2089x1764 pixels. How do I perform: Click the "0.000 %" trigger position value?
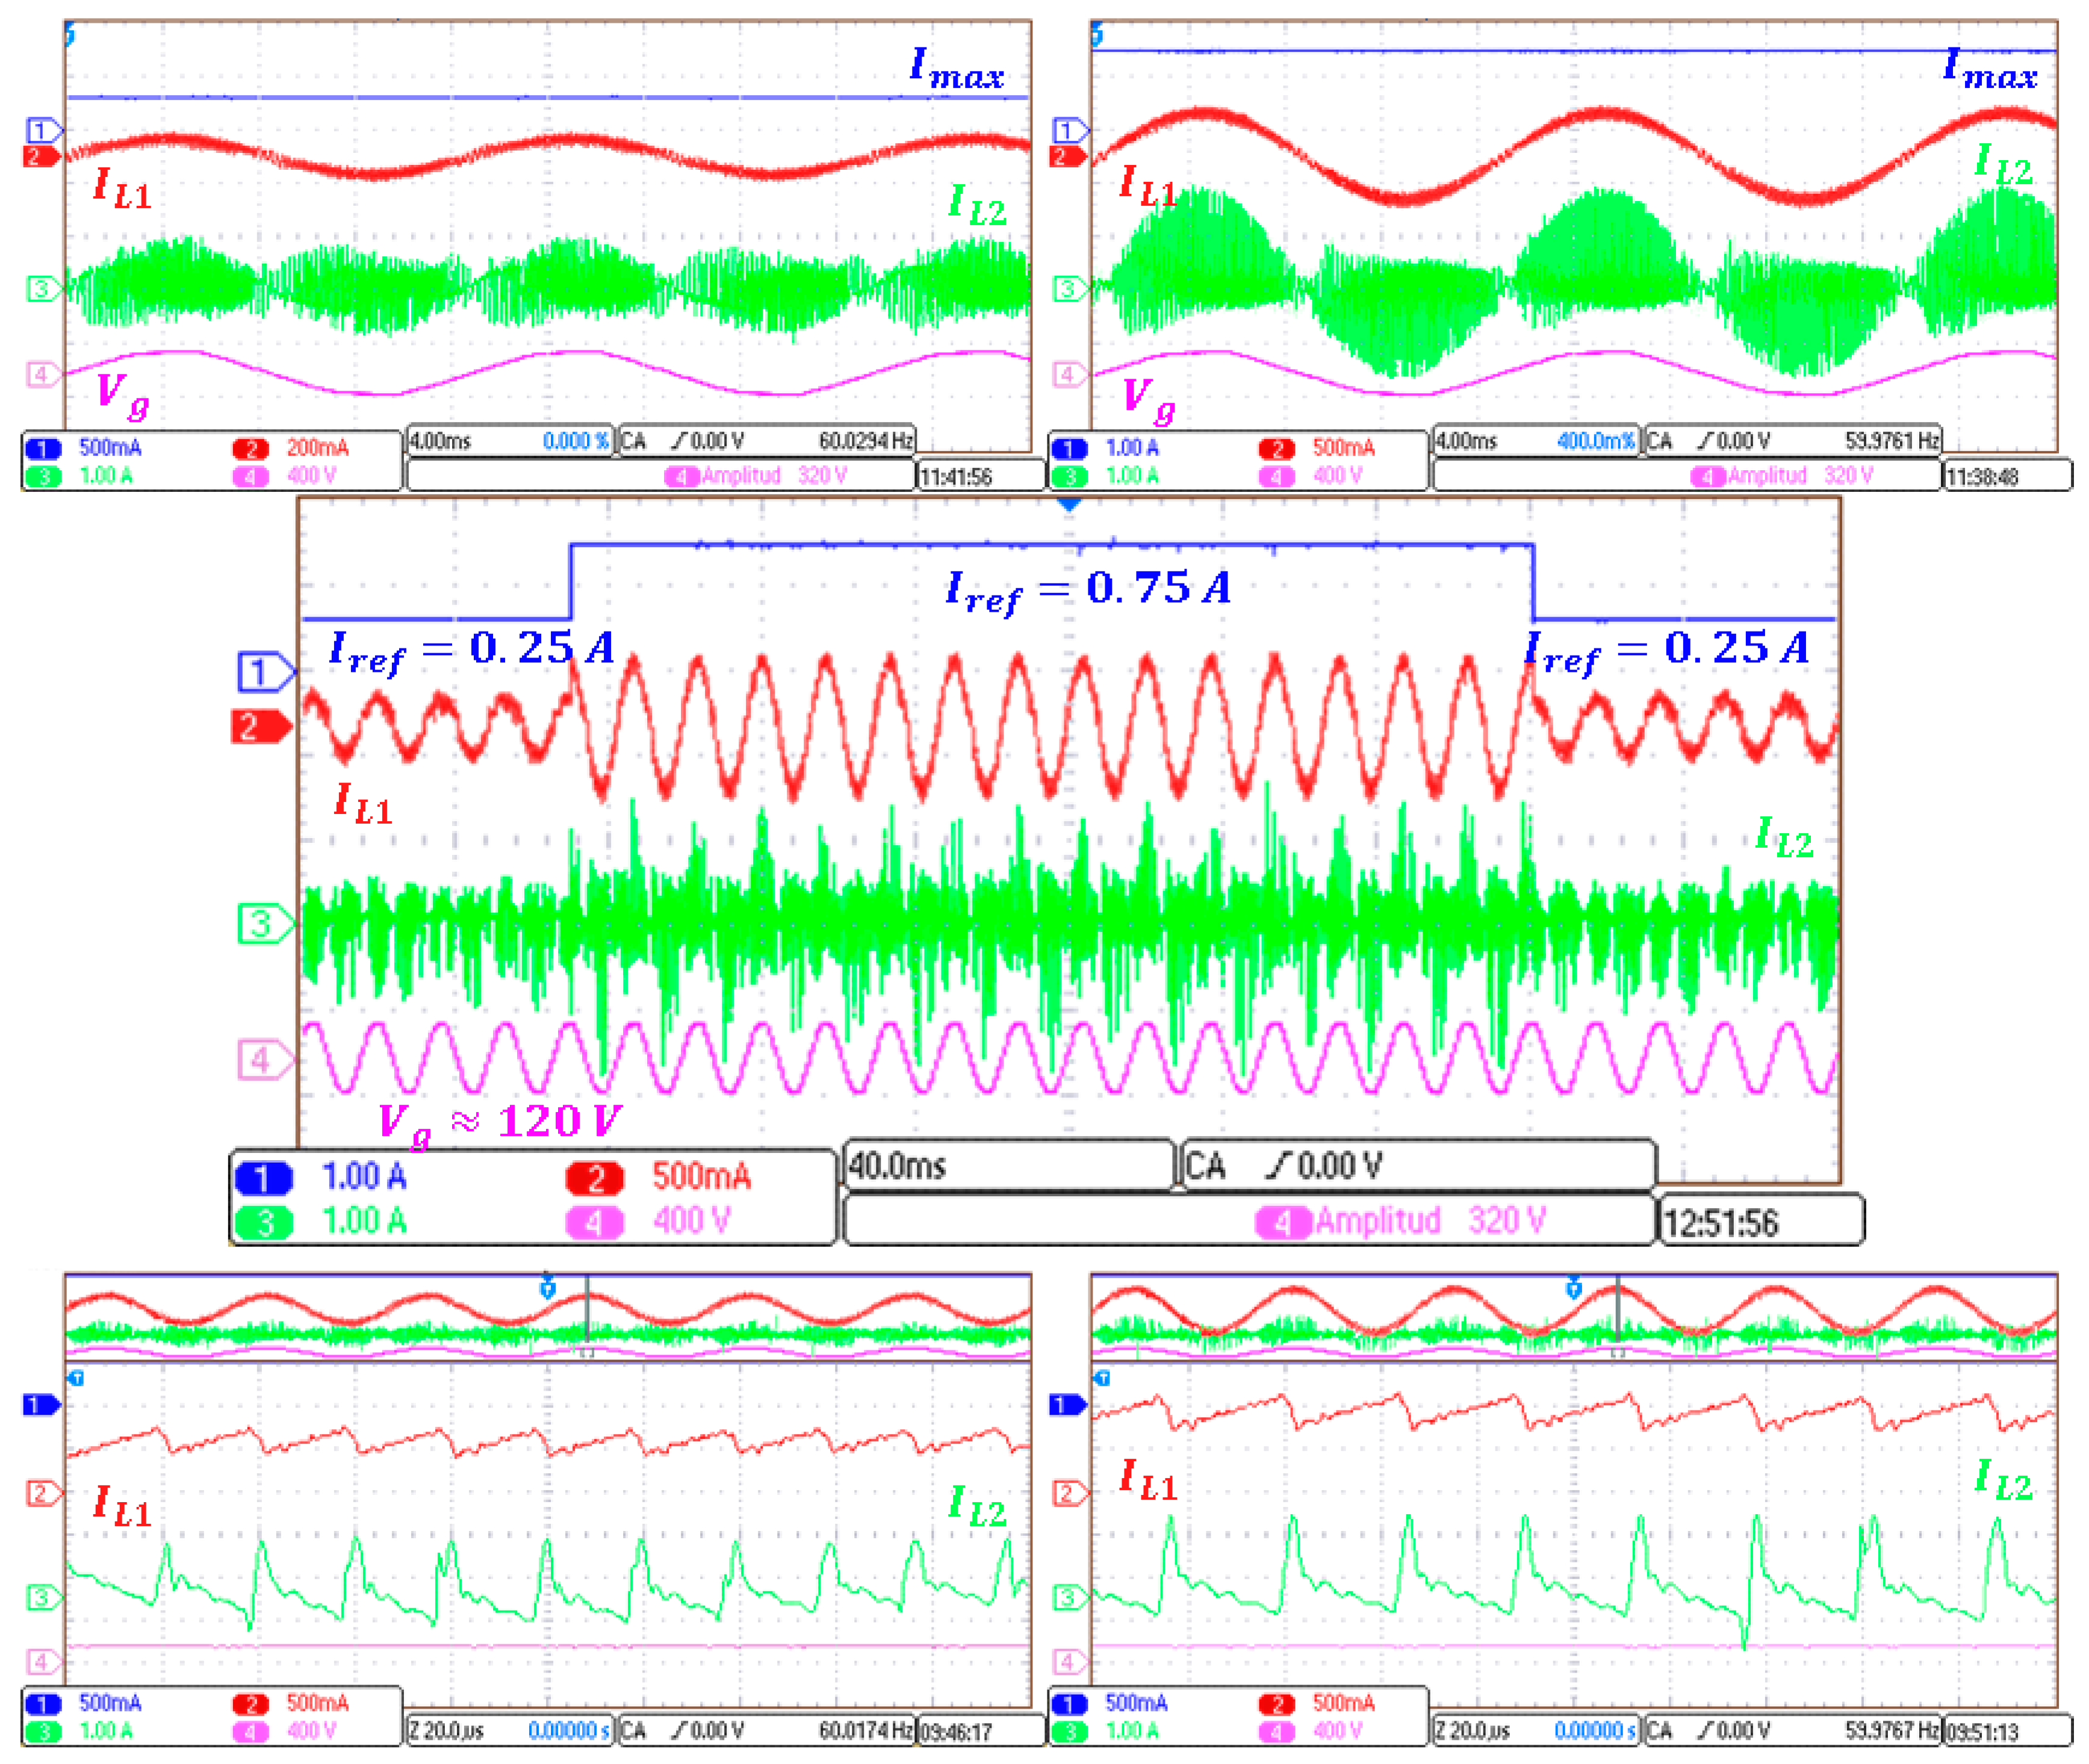pyautogui.click(x=576, y=441)
